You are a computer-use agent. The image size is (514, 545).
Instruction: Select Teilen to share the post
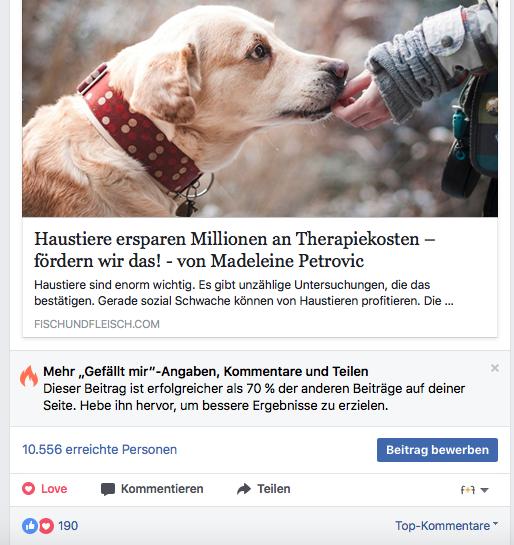(x=274, y=489)
